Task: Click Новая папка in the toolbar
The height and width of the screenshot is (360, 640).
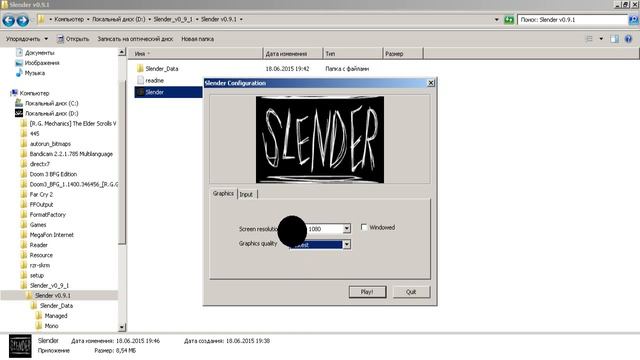Action: [198, 39]
